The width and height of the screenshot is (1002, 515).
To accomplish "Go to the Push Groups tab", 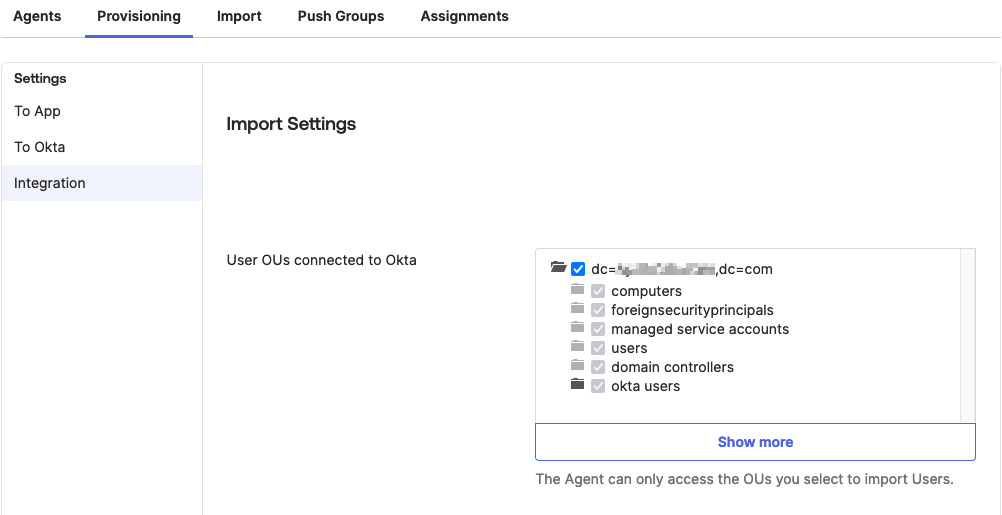I will [x=341, y=16].
